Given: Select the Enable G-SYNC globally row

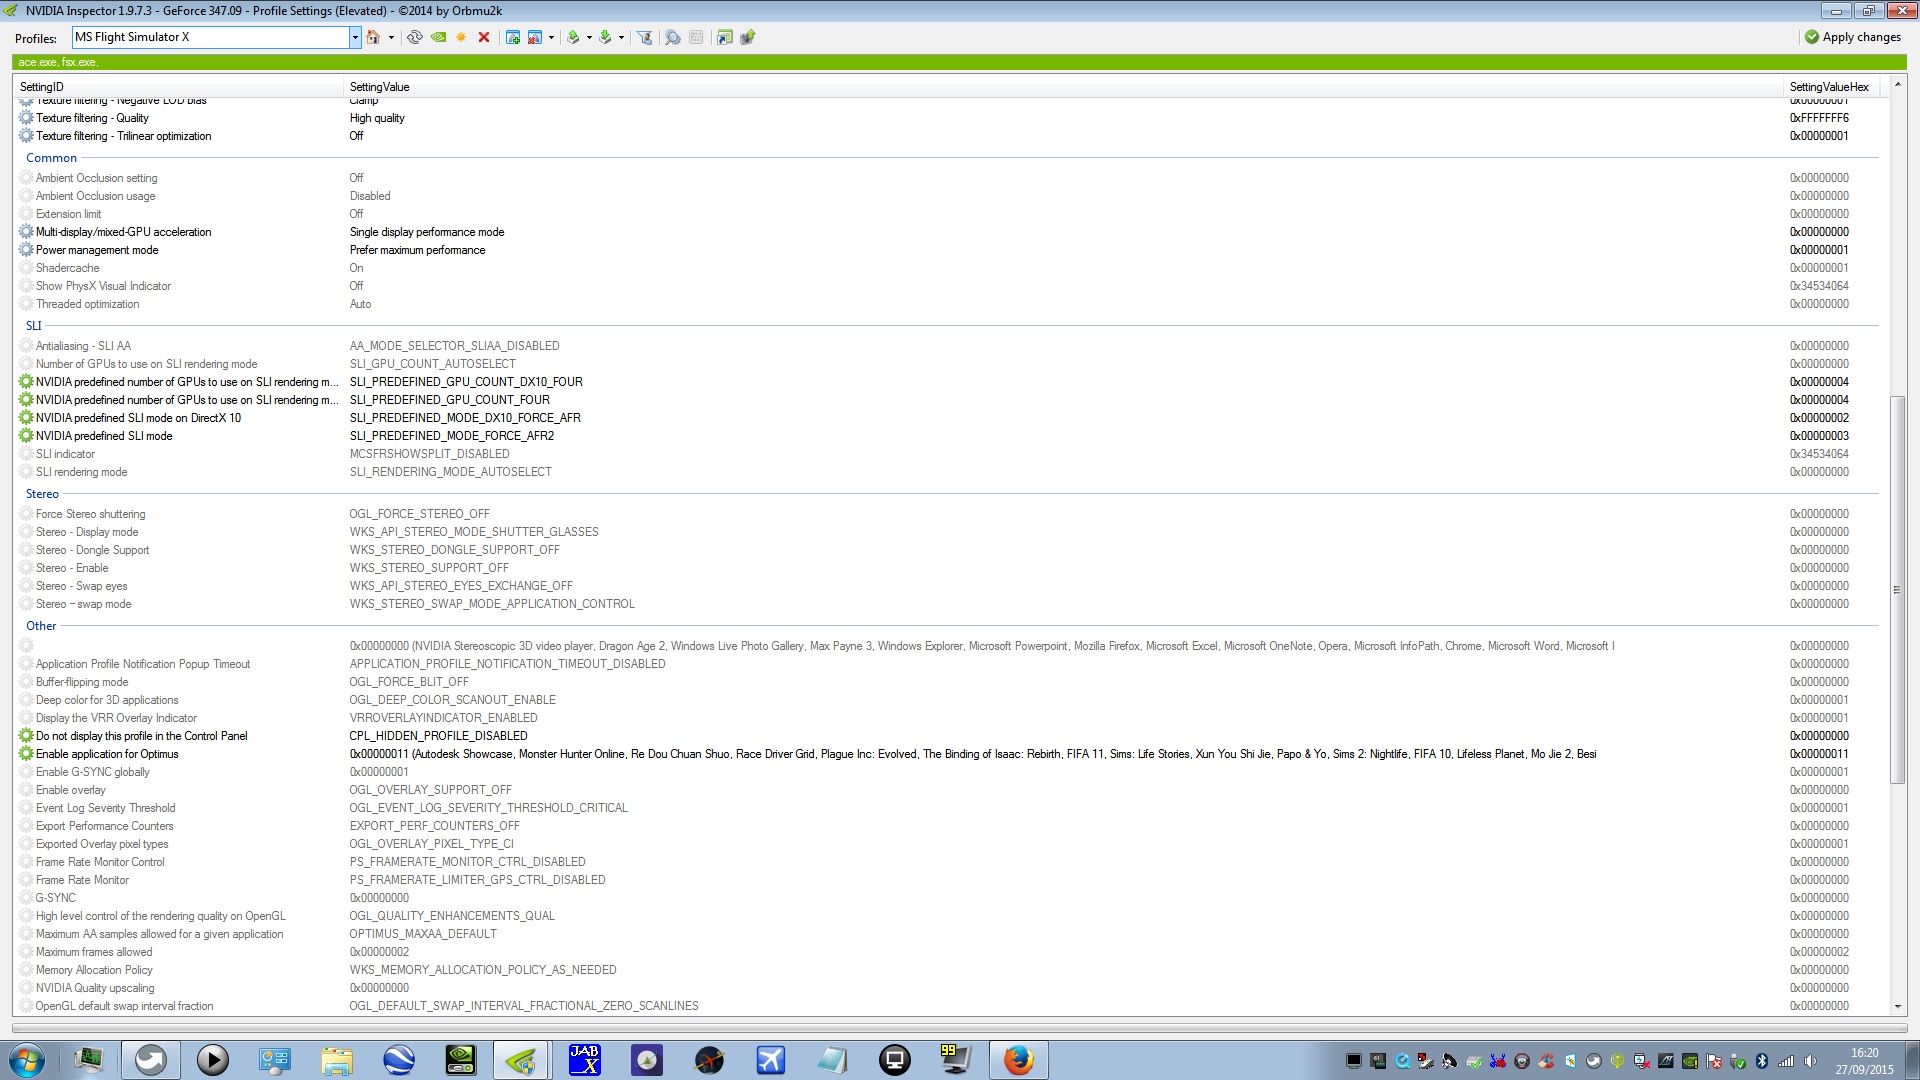Looking at the screenshot, I should (946, 772).
